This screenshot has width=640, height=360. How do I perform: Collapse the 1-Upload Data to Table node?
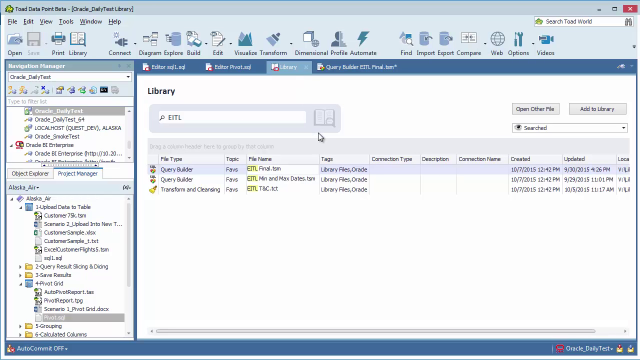point(20,207)
